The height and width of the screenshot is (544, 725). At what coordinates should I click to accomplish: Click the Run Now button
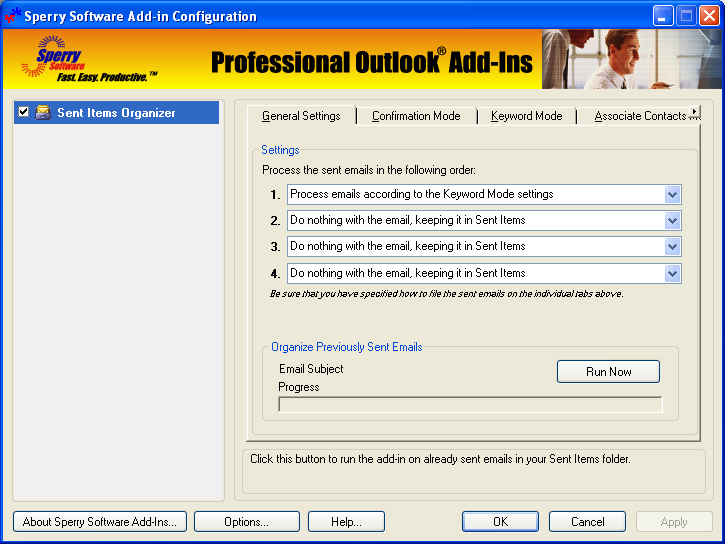[608, 372]
